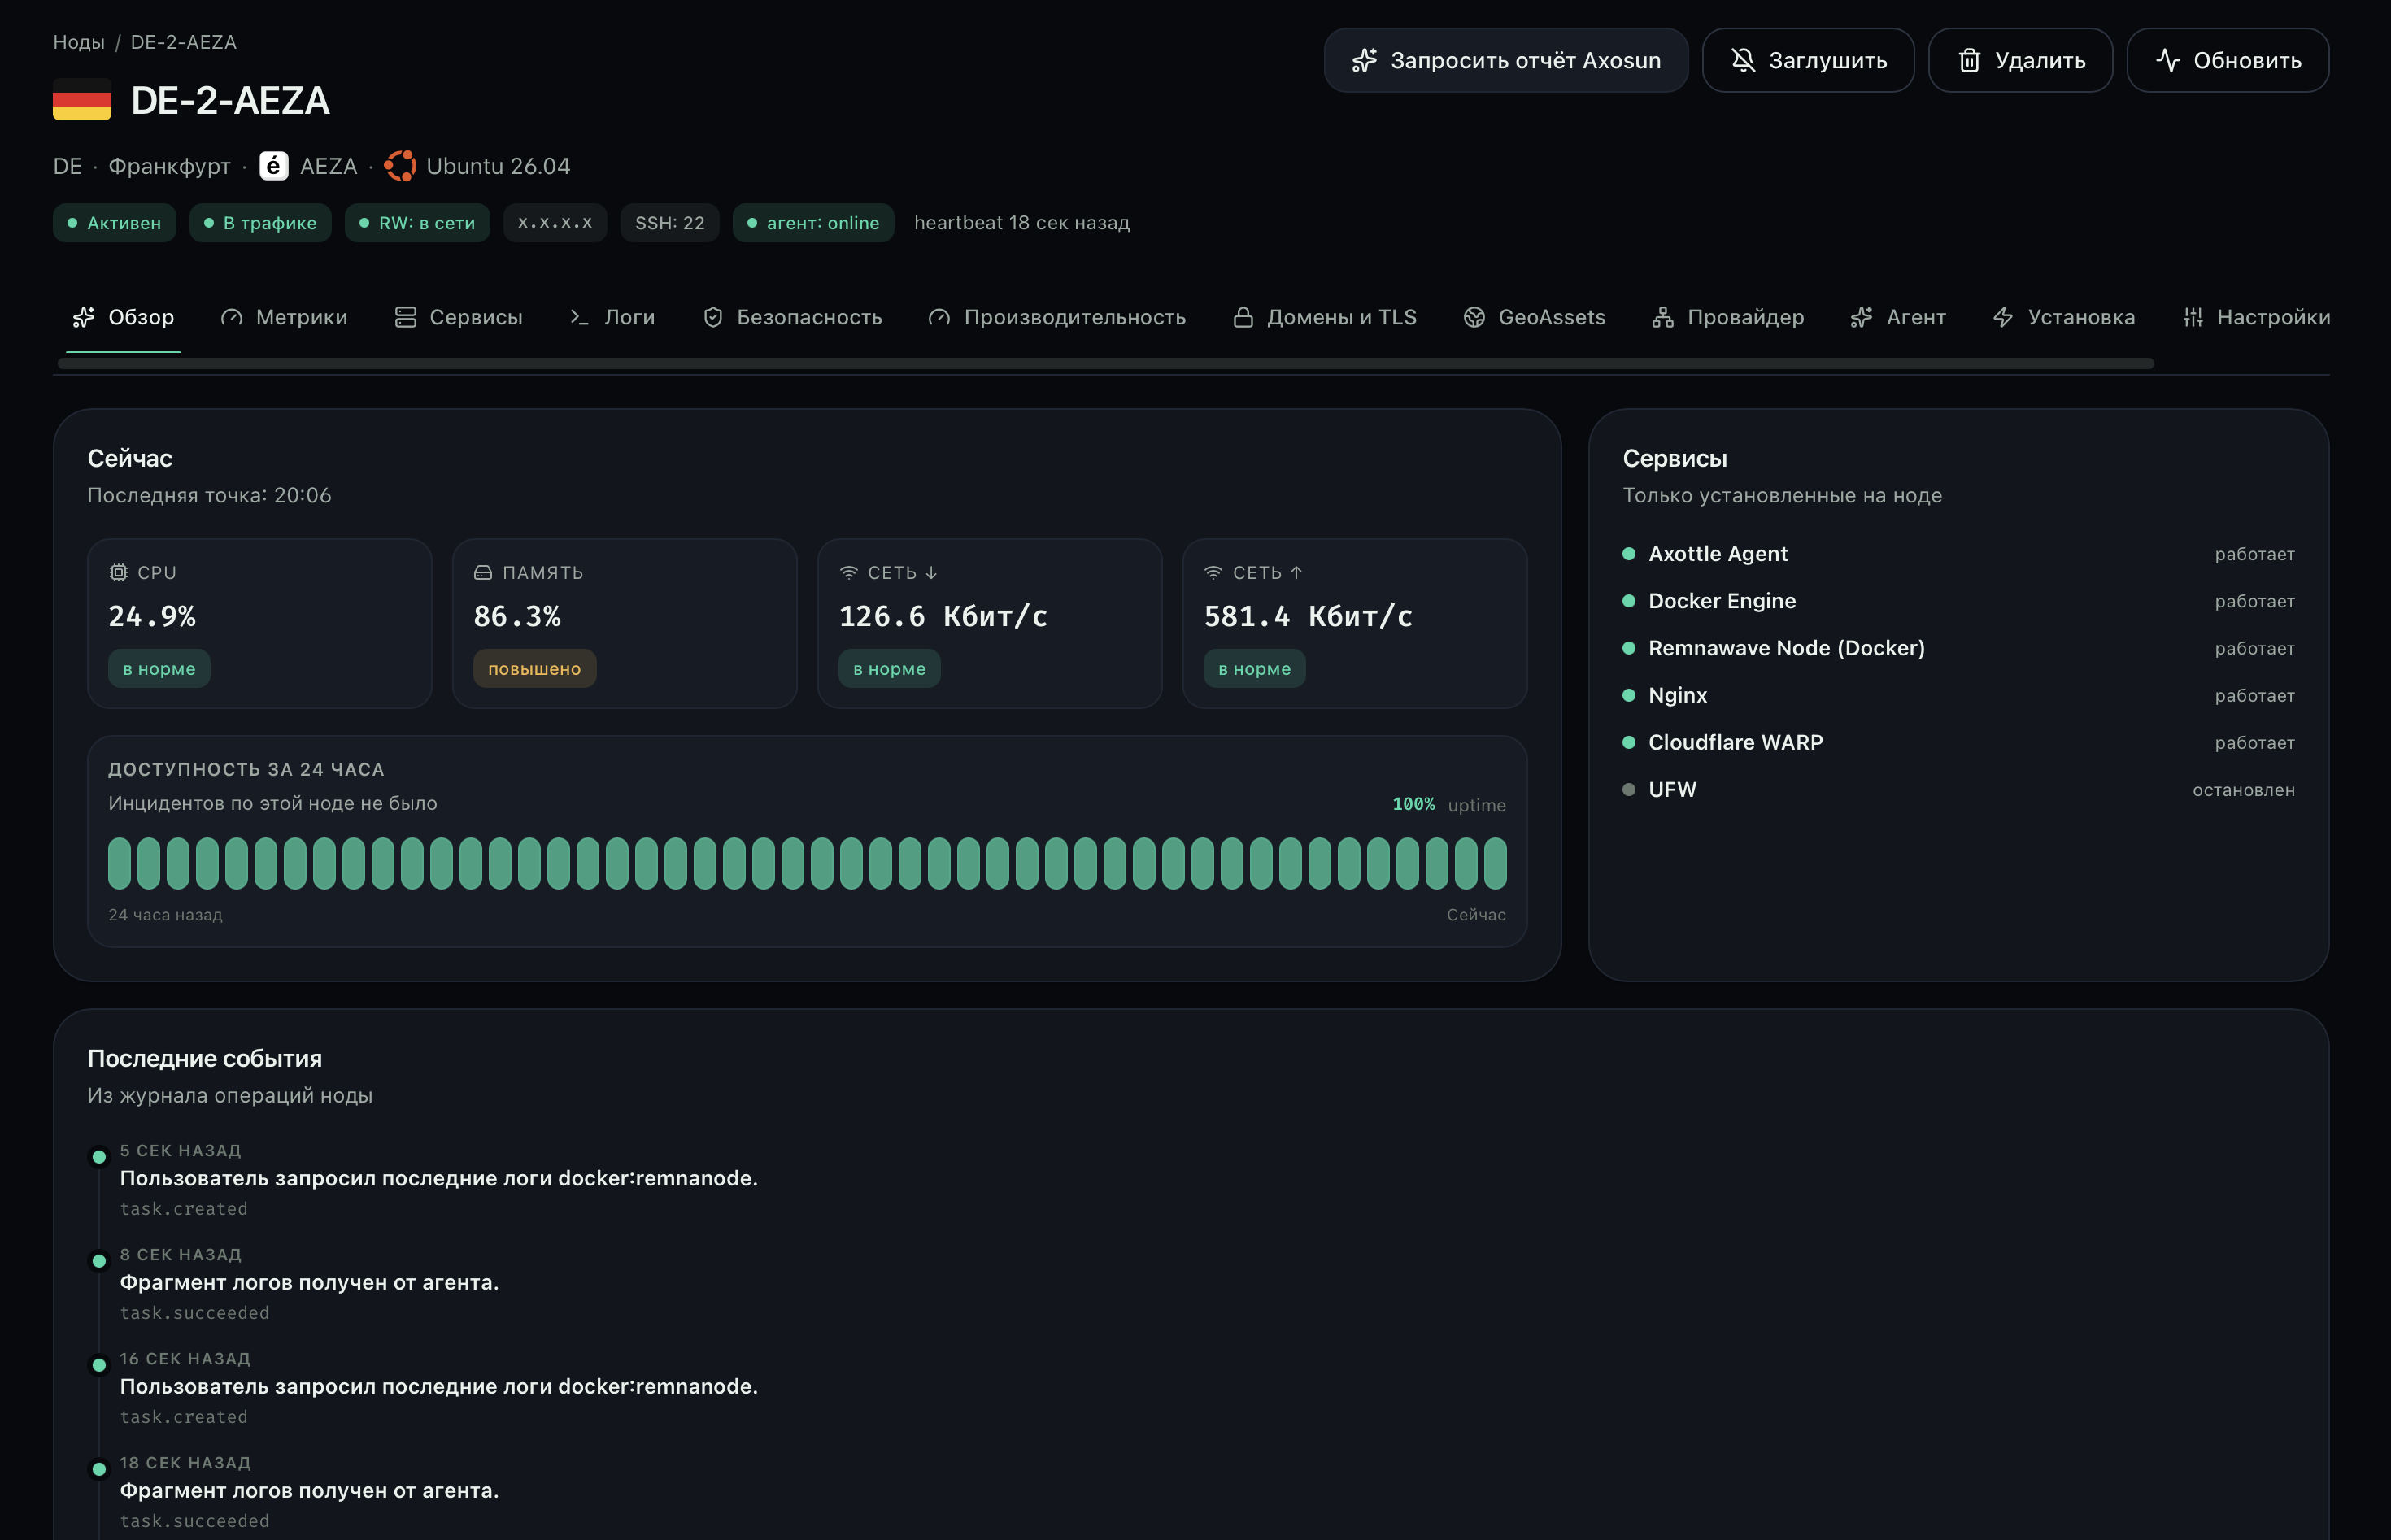The image size is (2391, 1540).
Task: Click the up arrow beside СЕТЬ
Action: (1296, 572)
